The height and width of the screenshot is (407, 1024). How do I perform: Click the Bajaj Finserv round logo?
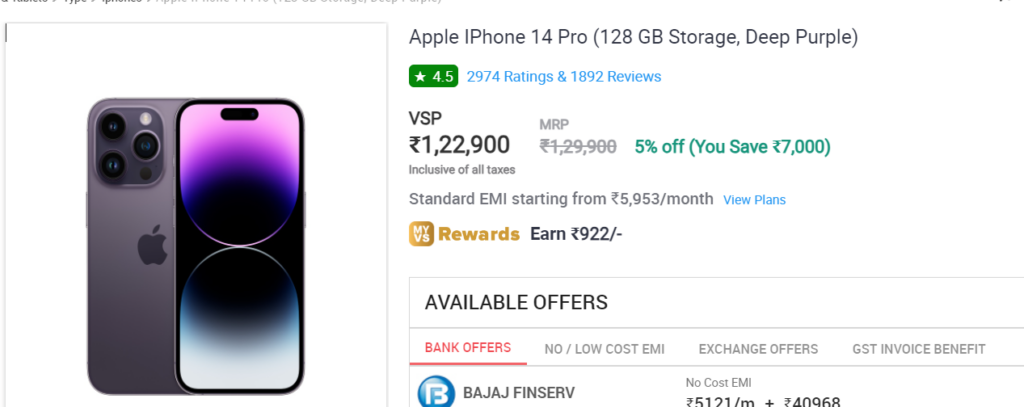436,392
